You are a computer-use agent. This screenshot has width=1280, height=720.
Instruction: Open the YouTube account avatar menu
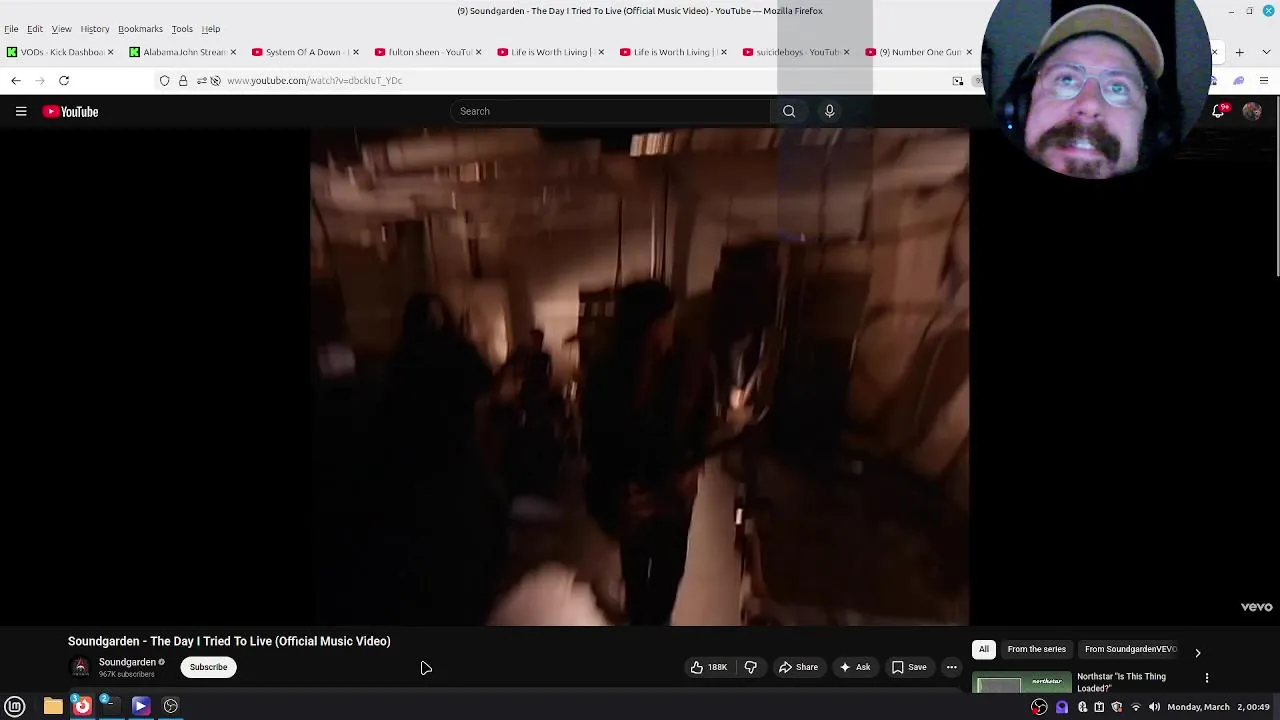tap(1252, 111)
